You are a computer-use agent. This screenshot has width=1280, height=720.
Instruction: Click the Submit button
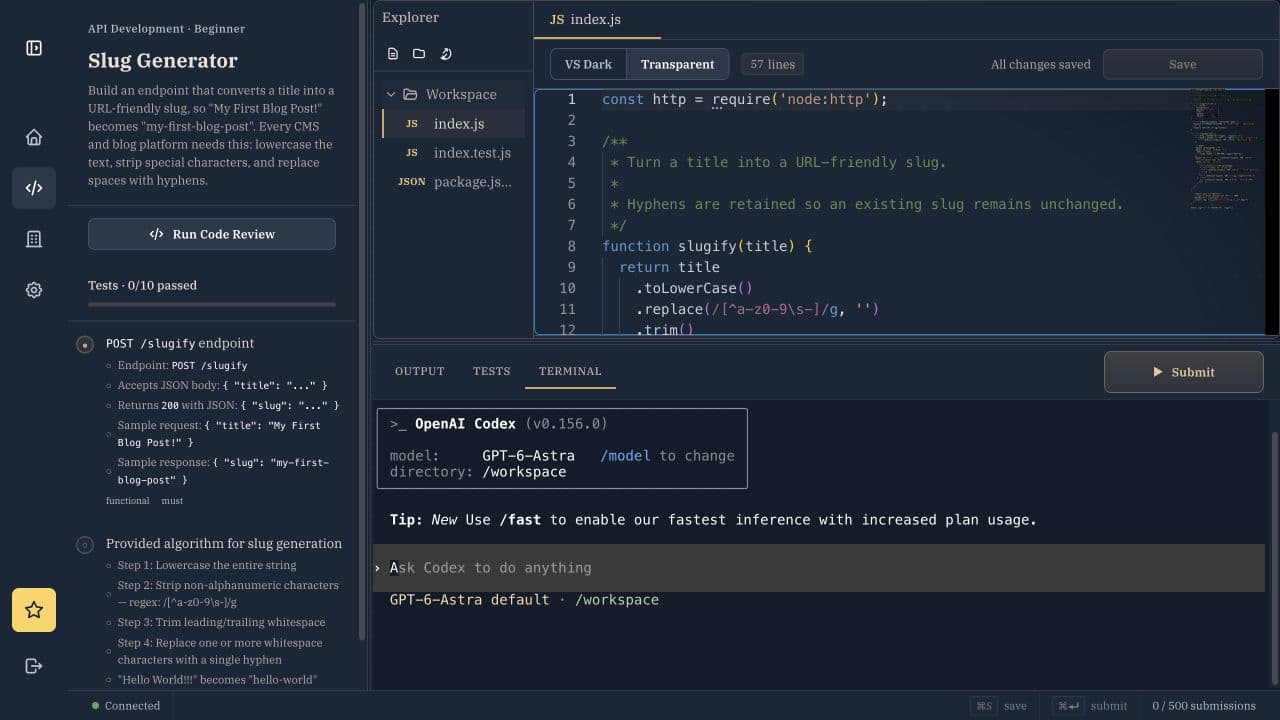tap(1184, 372)
